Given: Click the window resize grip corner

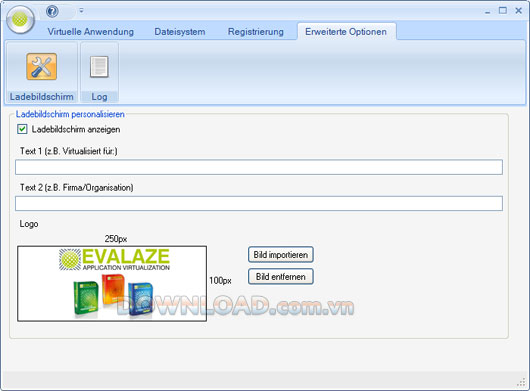Looking at the screenshot, I should [x=521, y=383].
